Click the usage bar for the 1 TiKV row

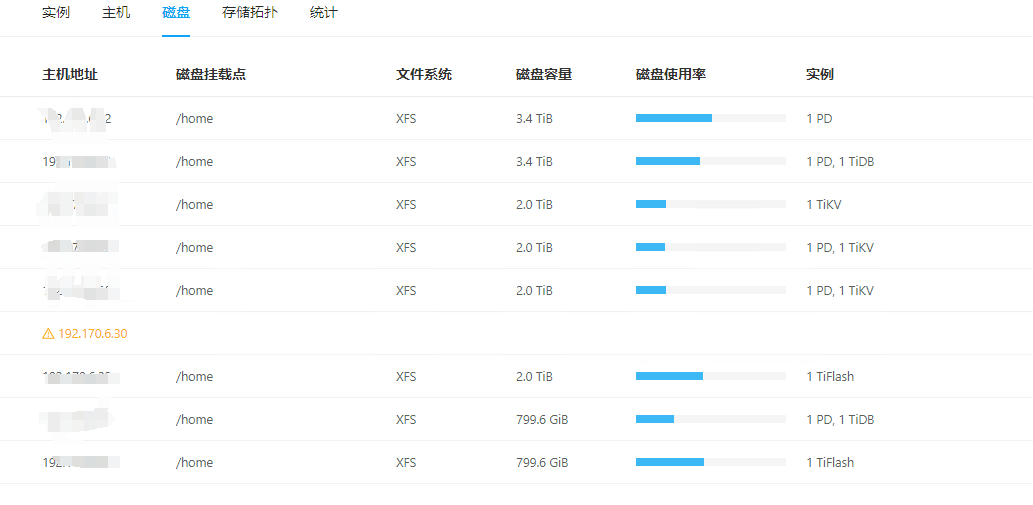coord(710,204)
